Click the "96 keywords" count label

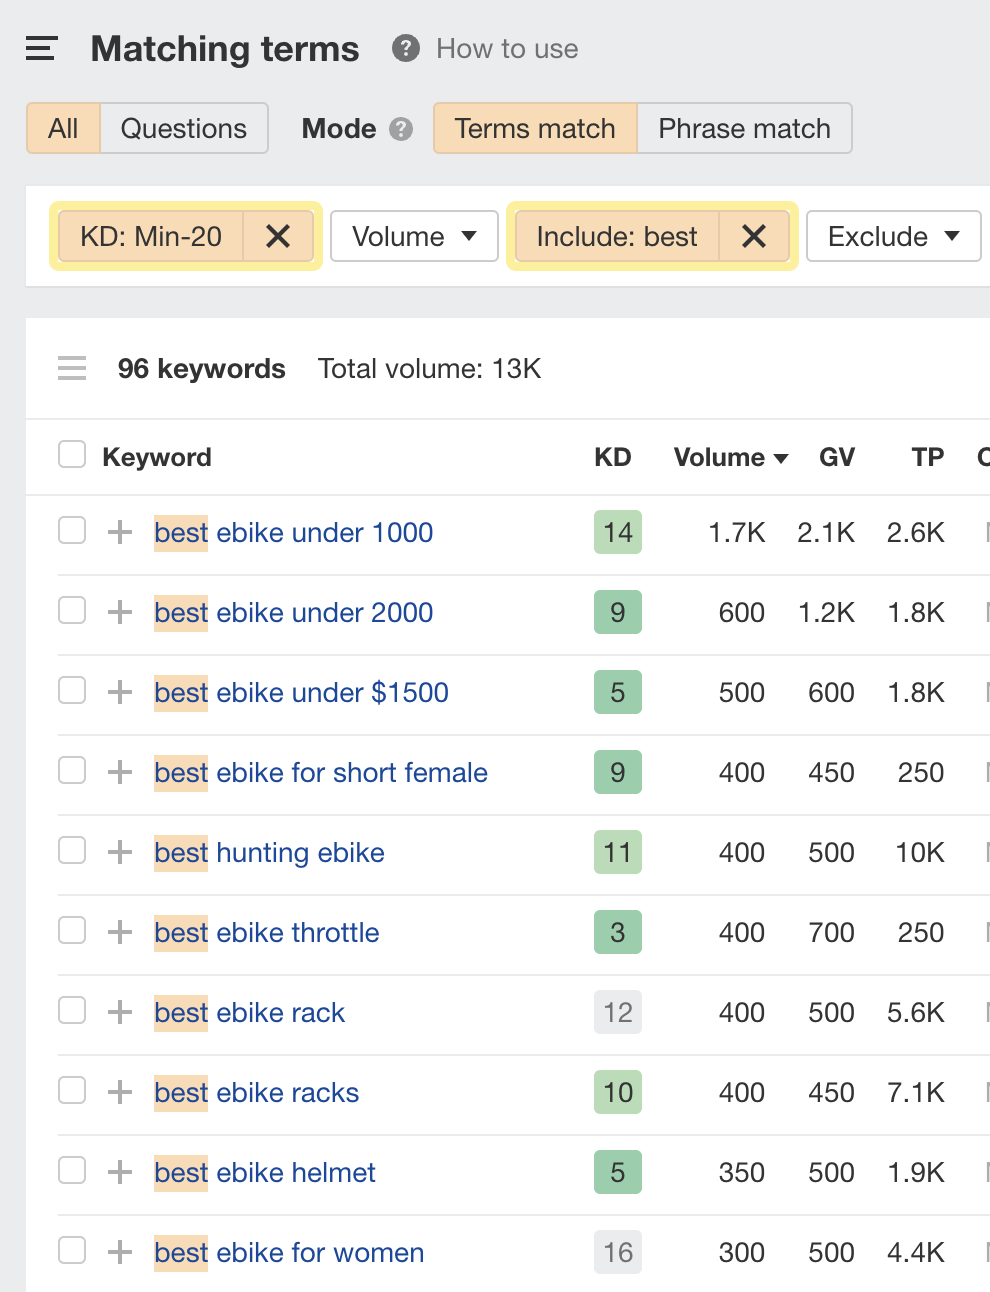201,368
